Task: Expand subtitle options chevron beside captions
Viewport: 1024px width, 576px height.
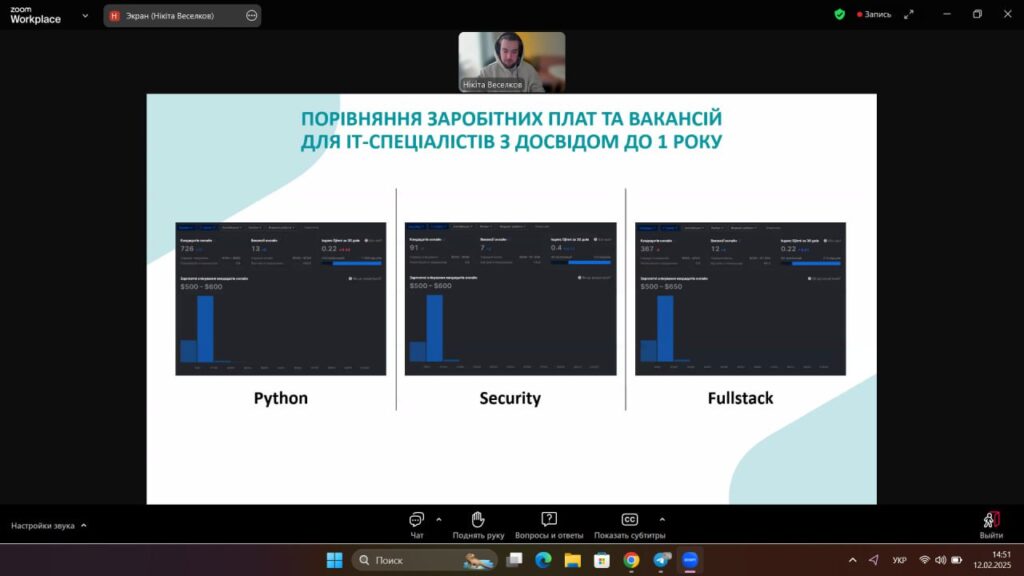Action: [x=661, y=519]
